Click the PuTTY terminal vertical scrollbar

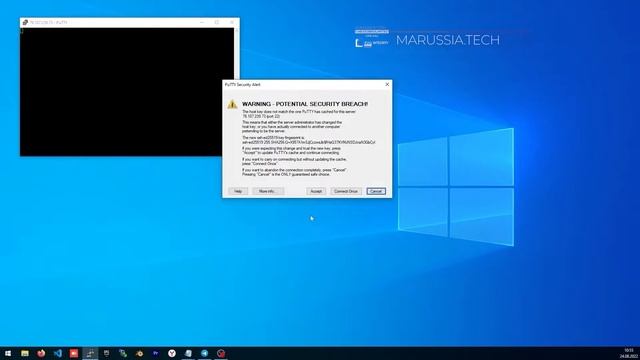point(237,53)
